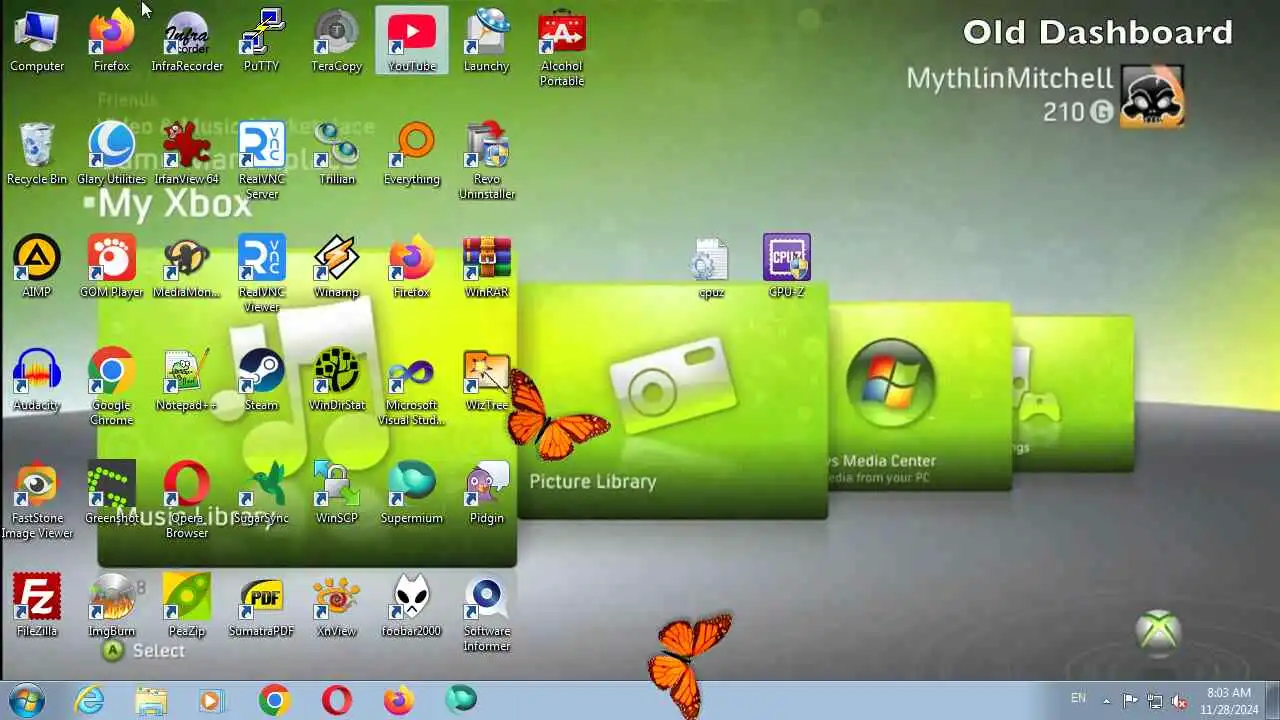Select the WinSCP desktop shortcut
Screen dimensions: 1280x720
tap(337, 494)
